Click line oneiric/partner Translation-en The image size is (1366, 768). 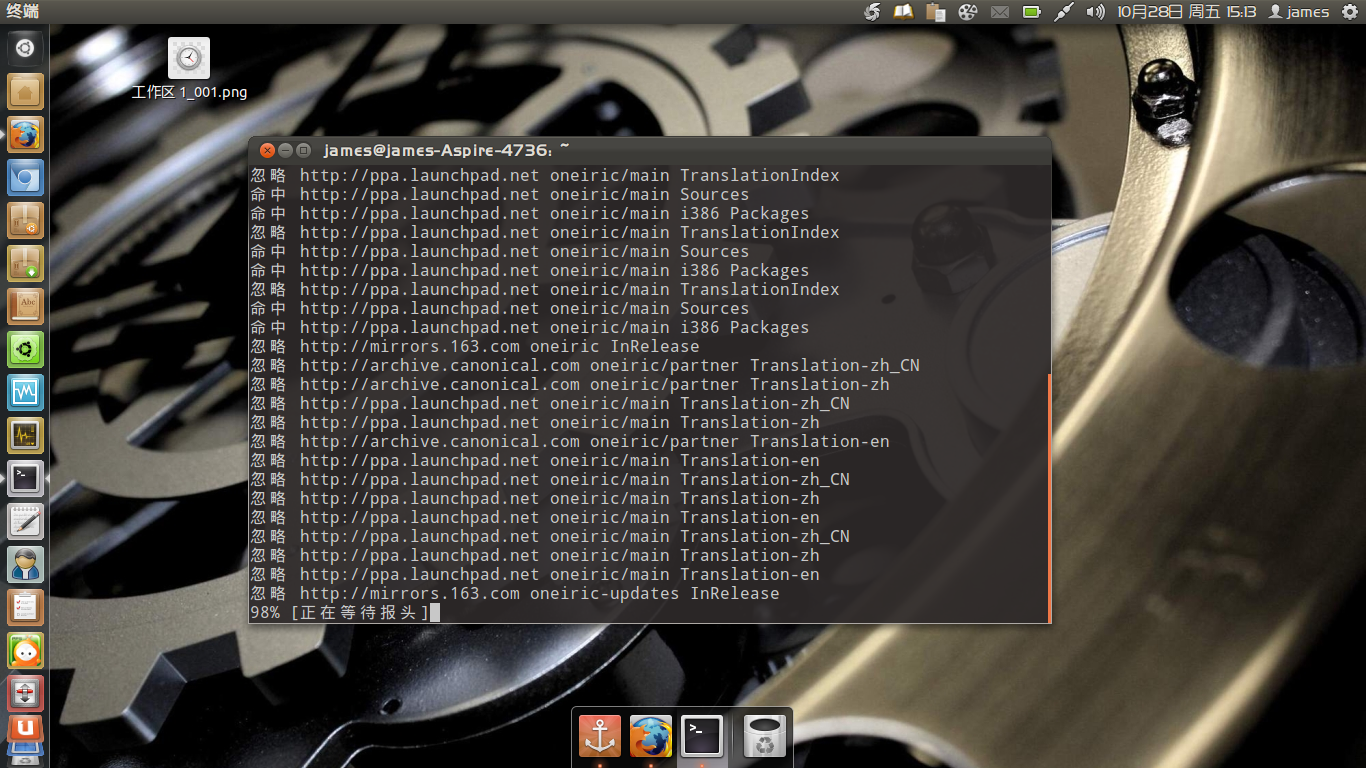coord(570,441)
